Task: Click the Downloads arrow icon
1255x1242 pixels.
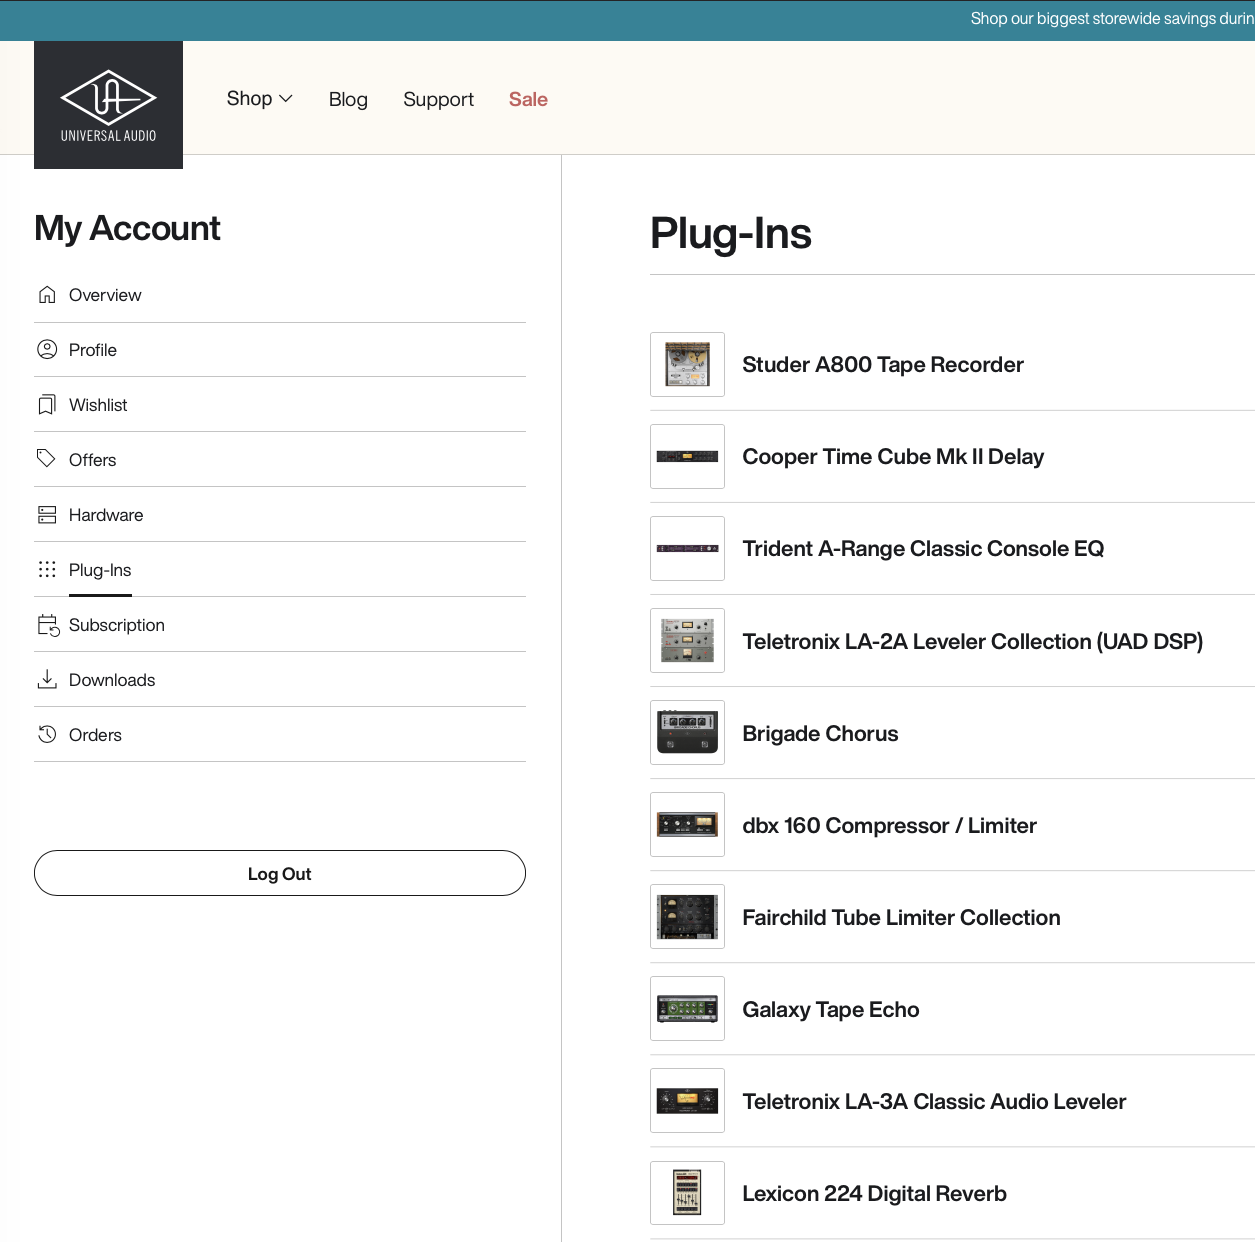Action: tap(47, 680)
